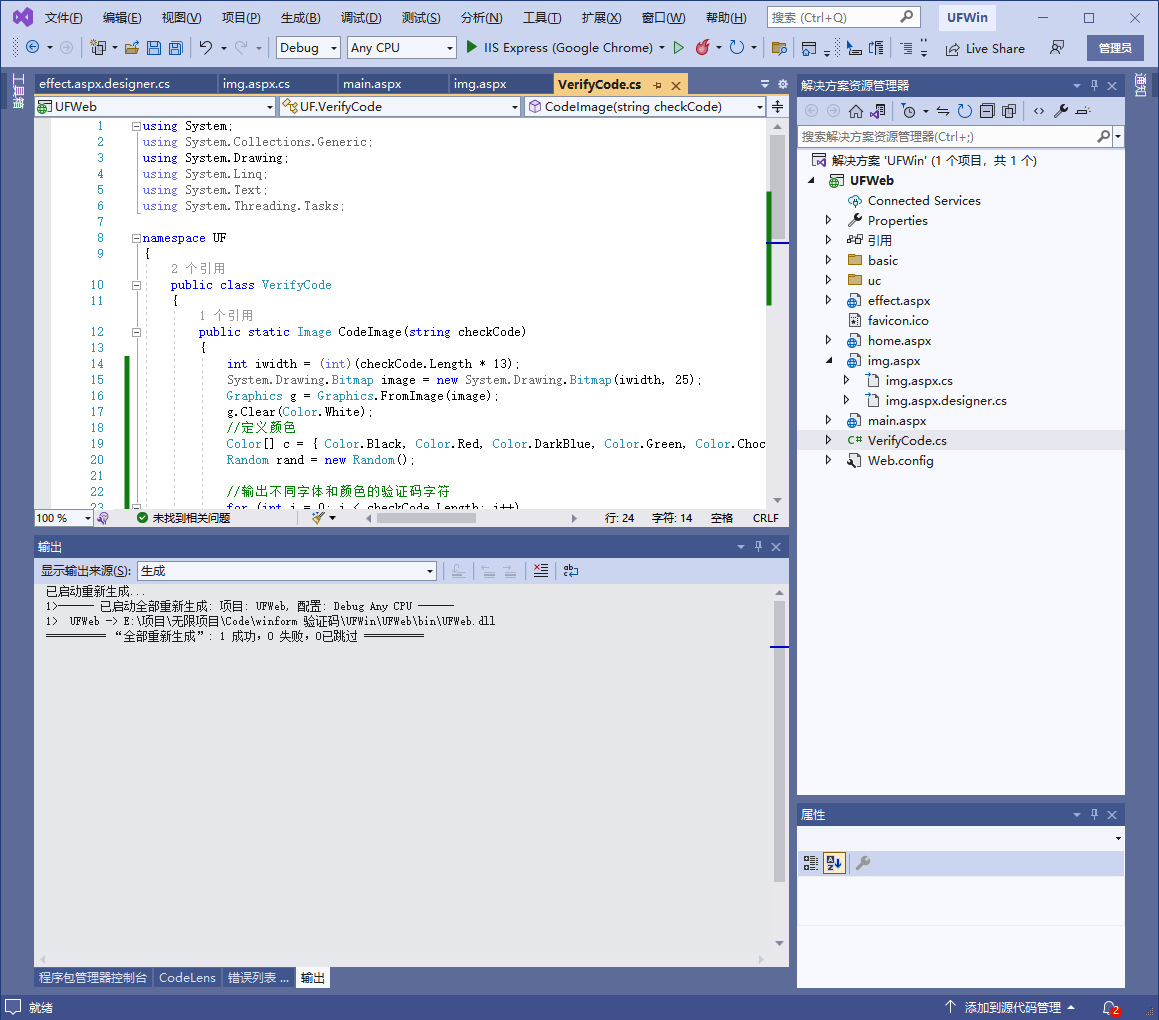Switch views with the Solution Explorer views icon
This screenshot has height=1020, width=1159.
(x=877, y=111)
